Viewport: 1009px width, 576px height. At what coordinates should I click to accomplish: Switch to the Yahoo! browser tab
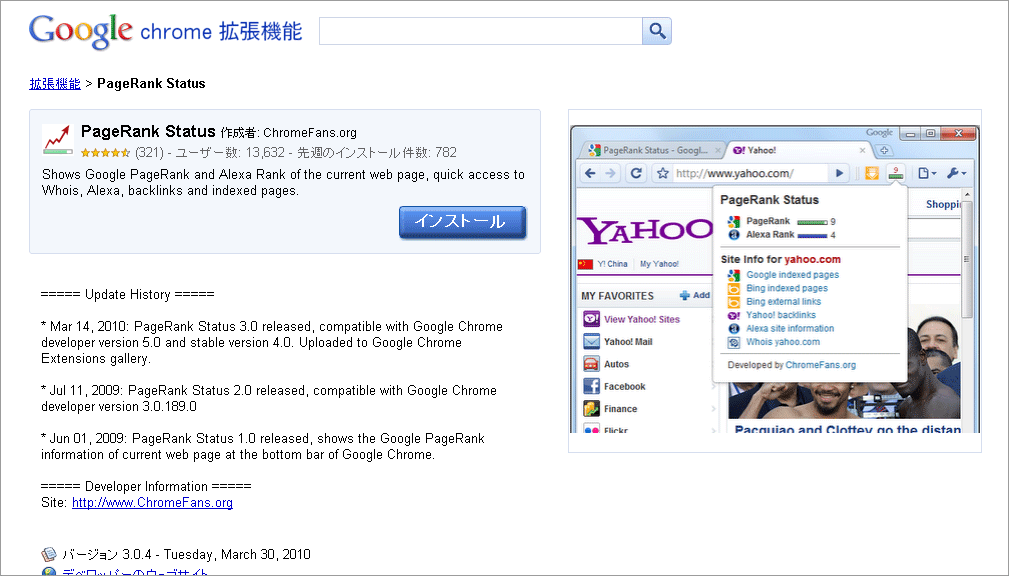tap(800, 150)
